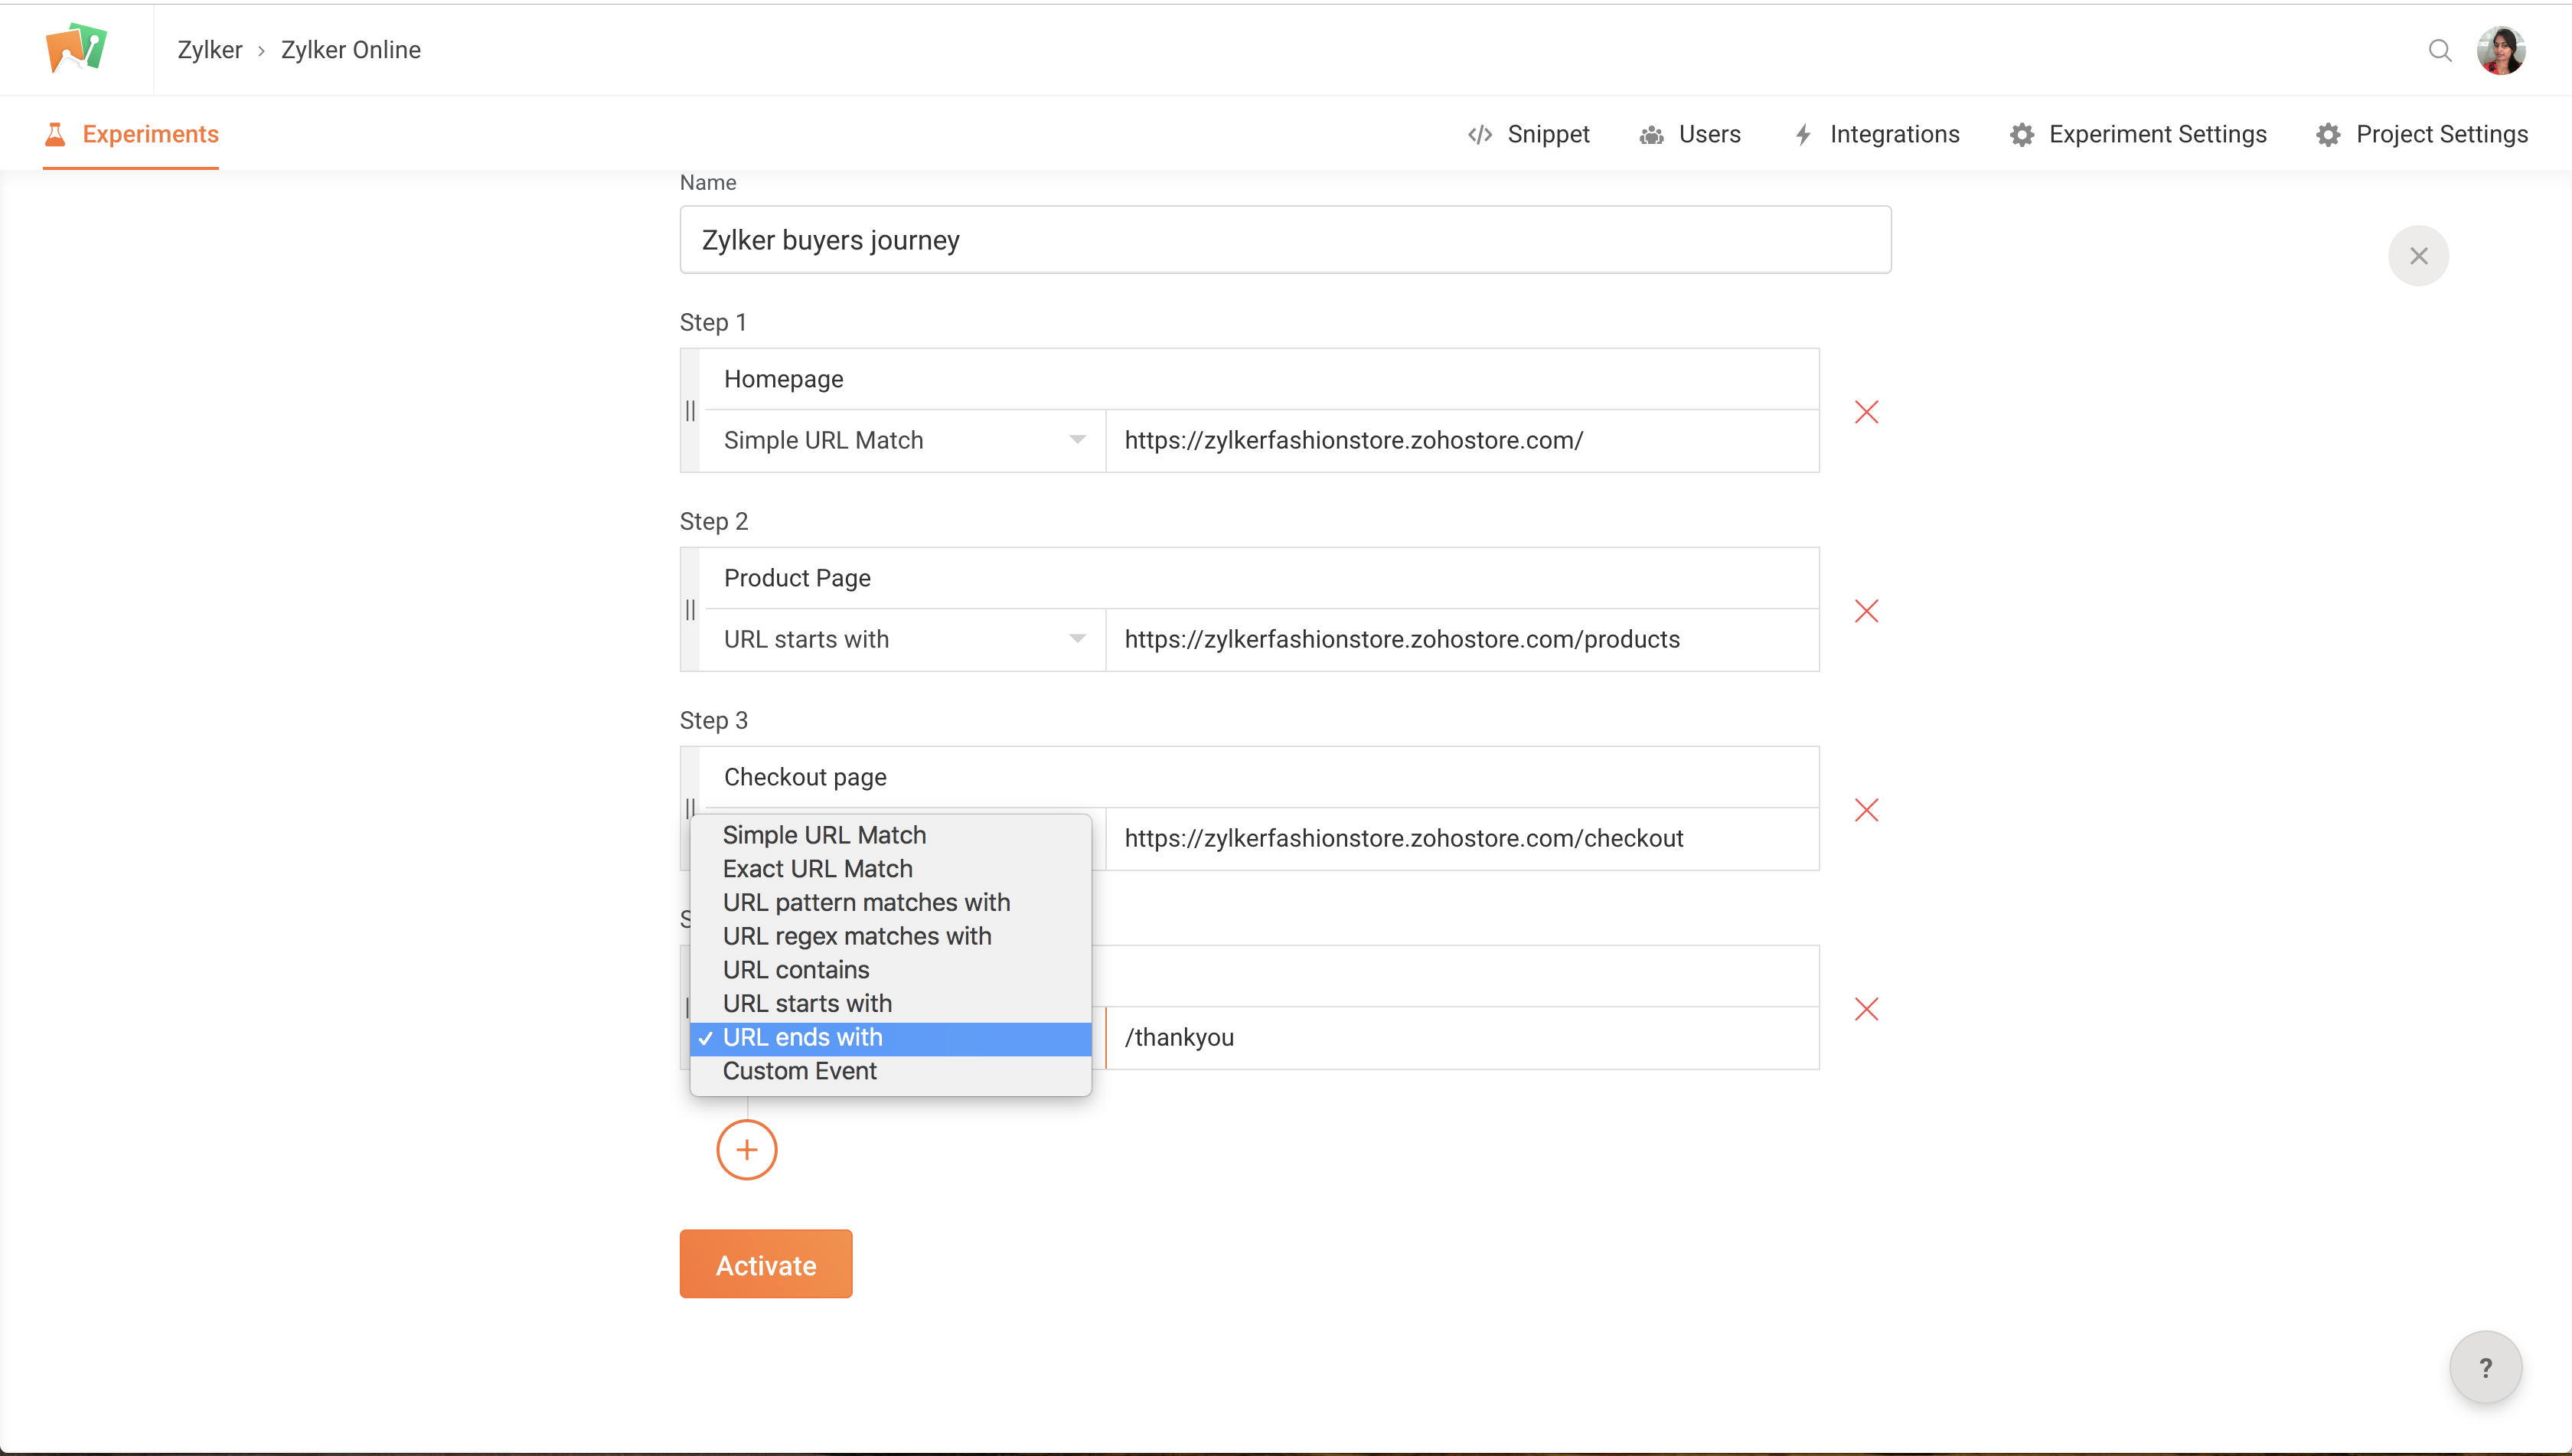The image size is (2572, 1456).
Task: Go to Experiment Settings
Action: tap(2138, 134)
